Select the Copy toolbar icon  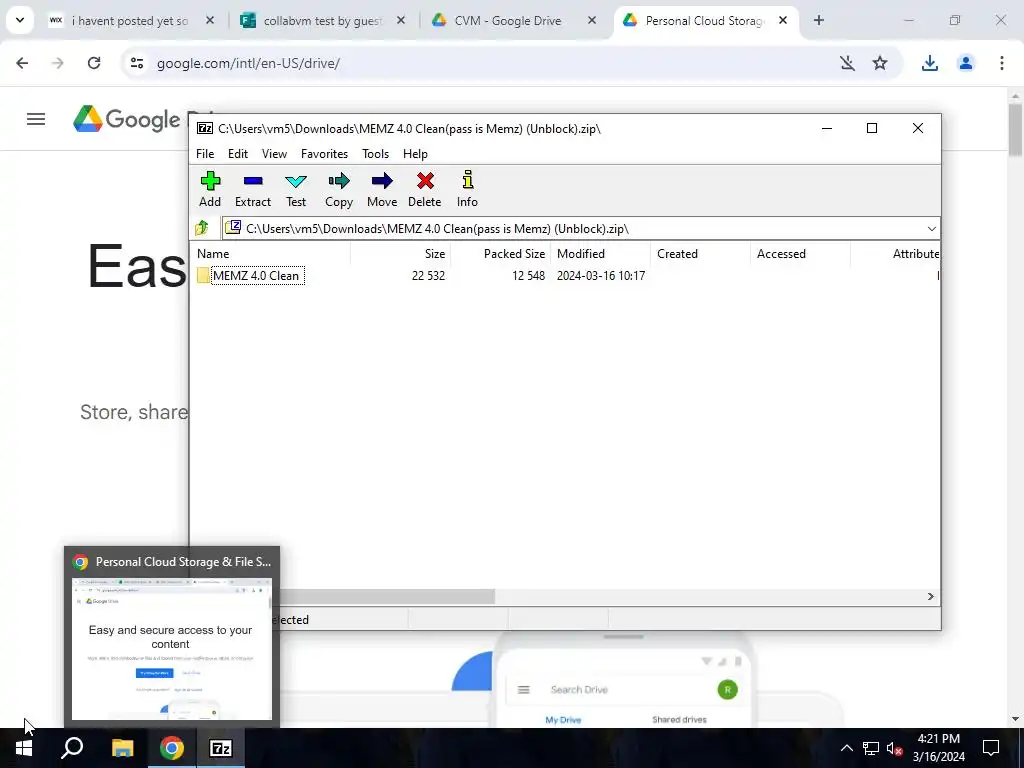[x=339, y=189]
